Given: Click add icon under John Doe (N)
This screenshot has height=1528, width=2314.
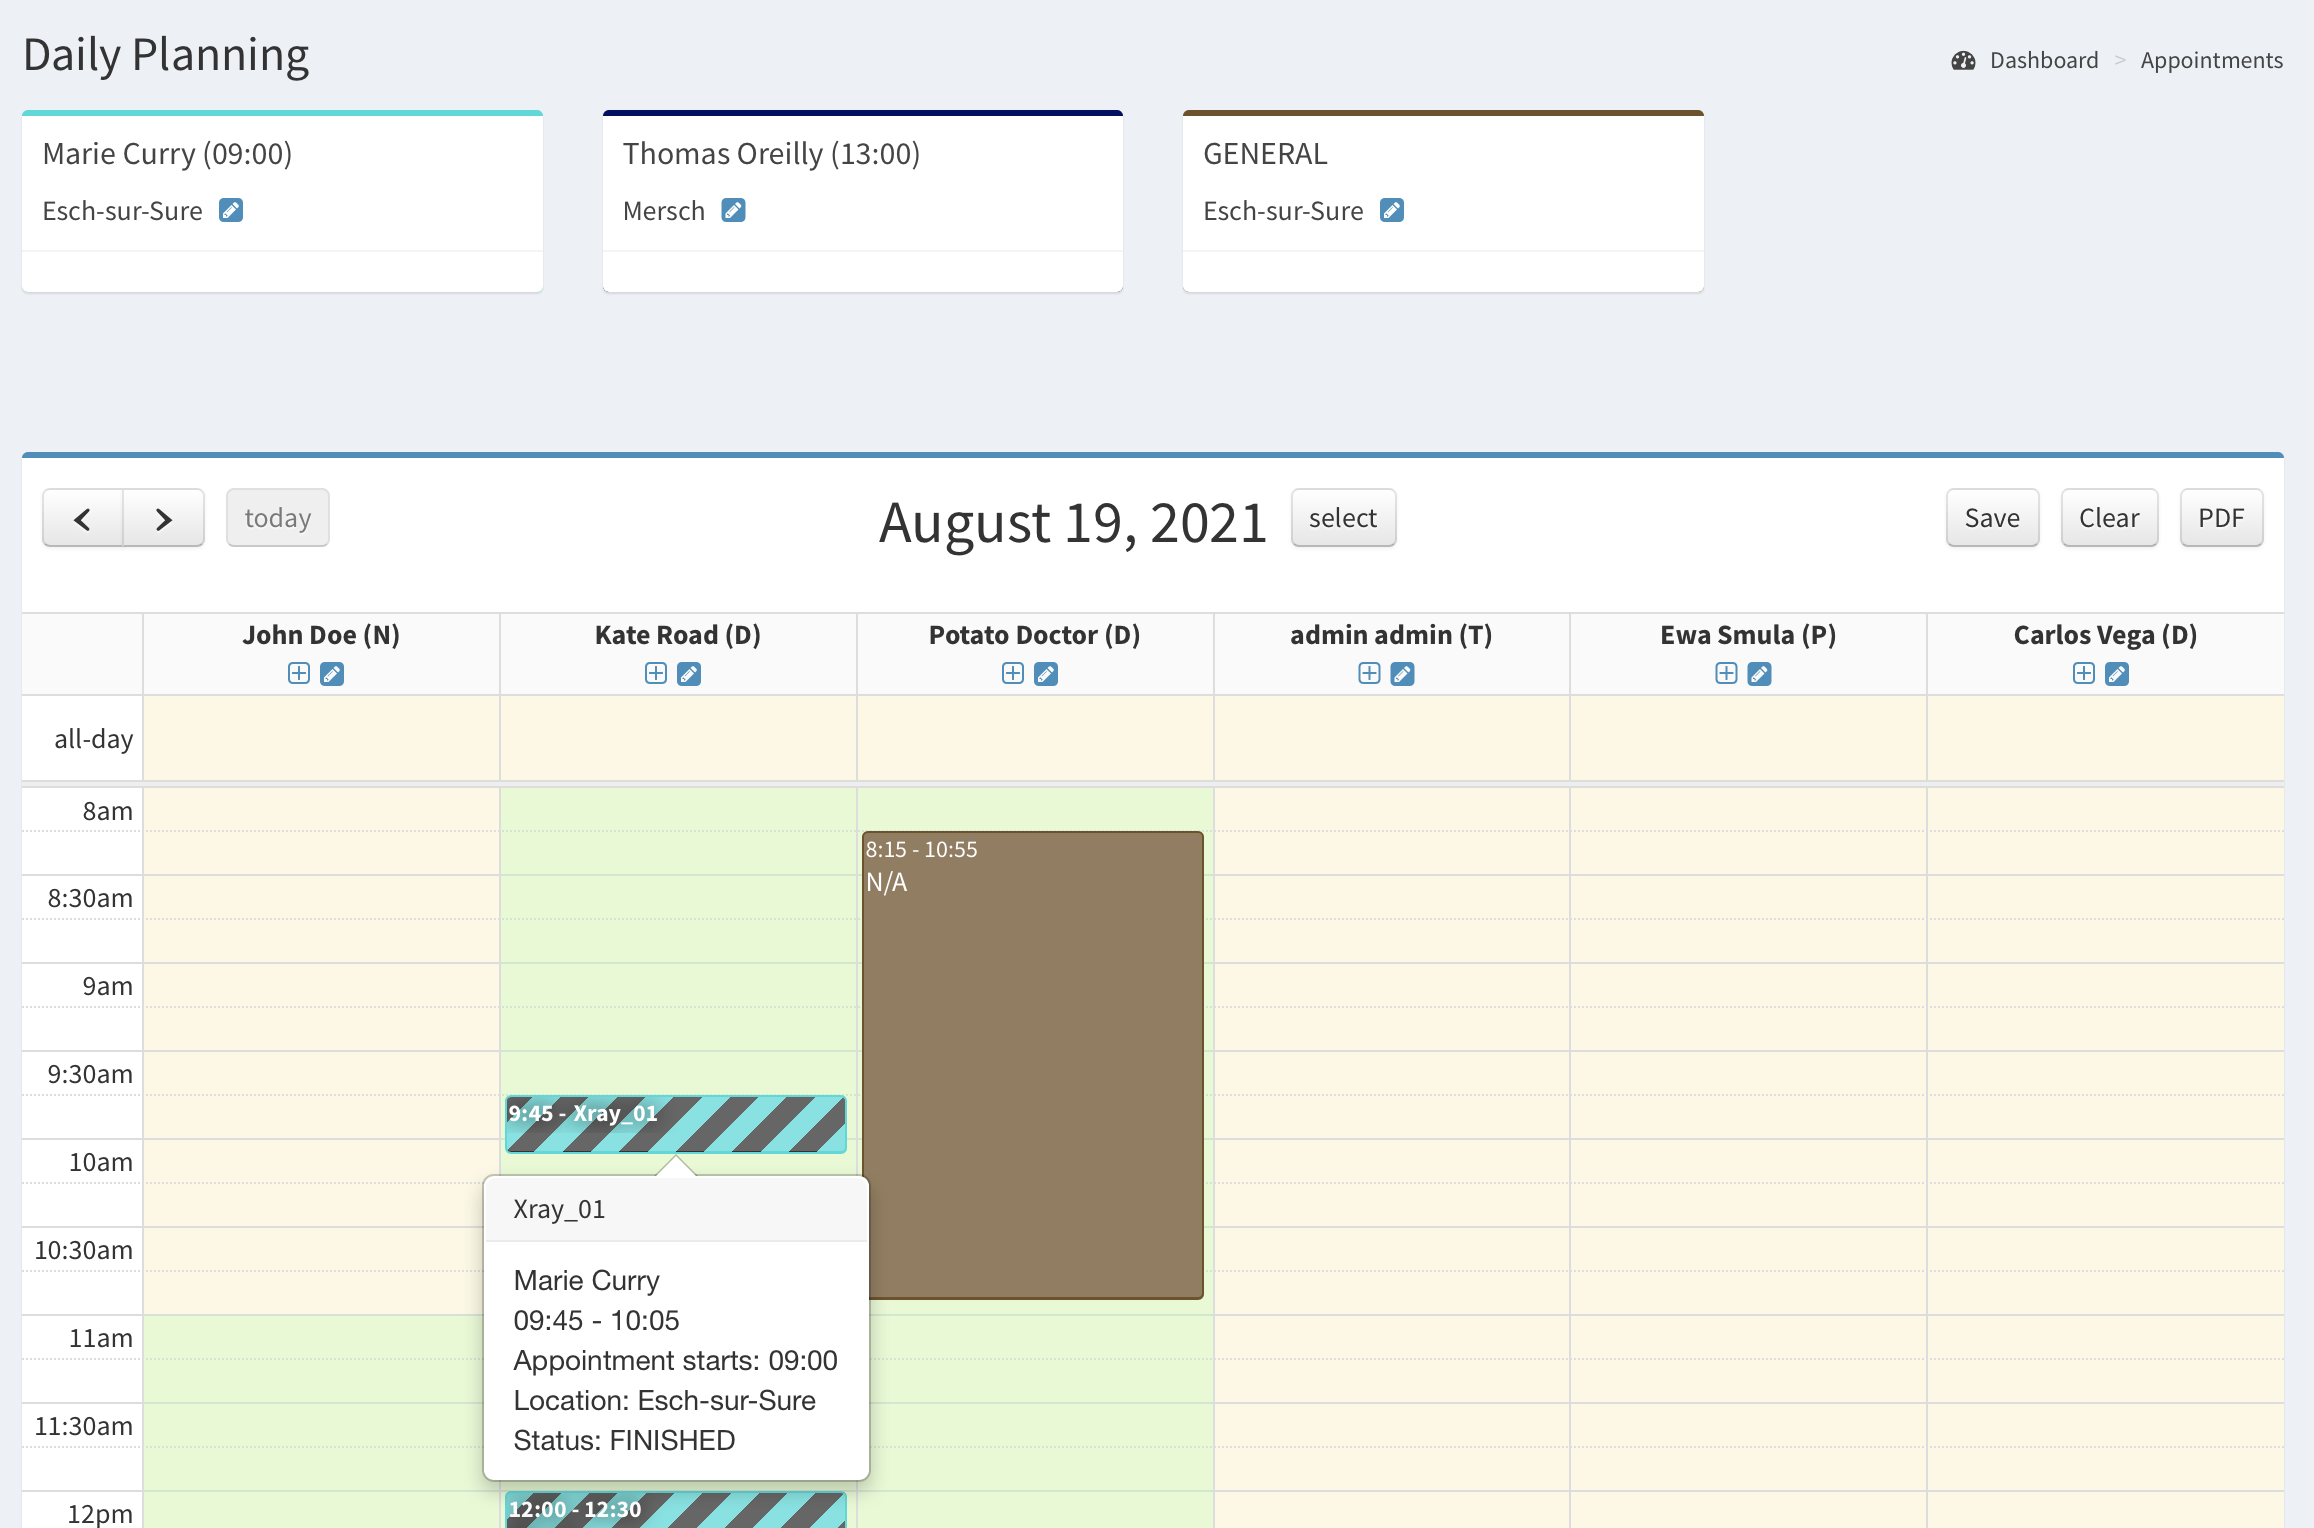Looking at the screenshot, I should [x=298, y=673].
